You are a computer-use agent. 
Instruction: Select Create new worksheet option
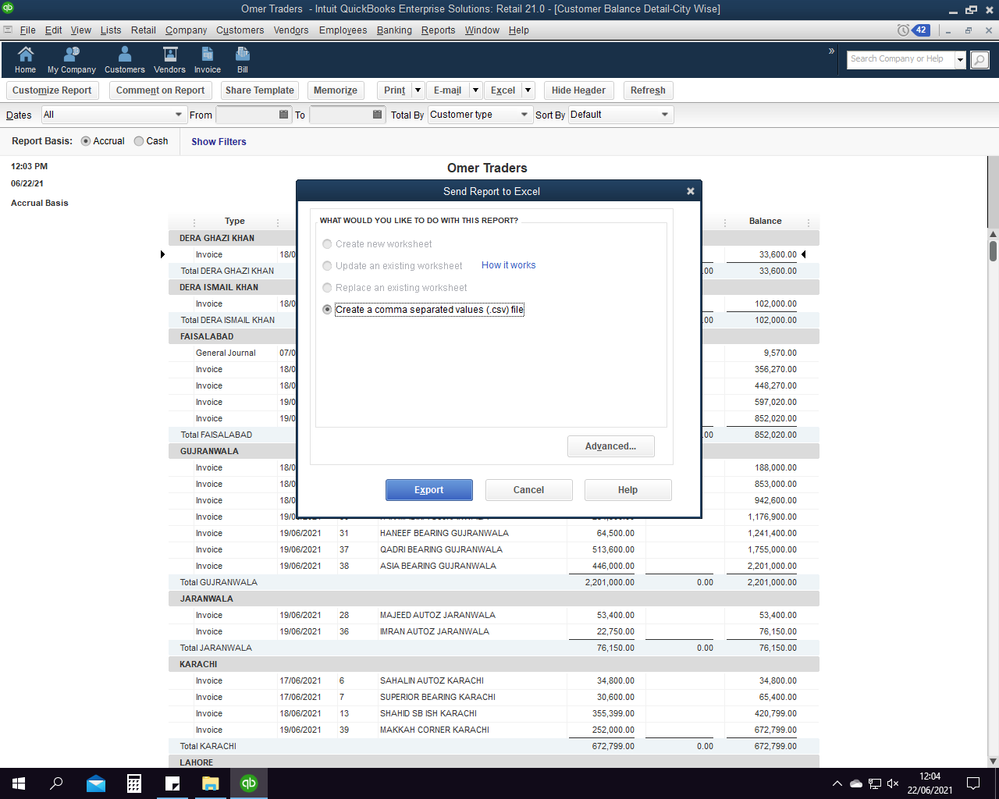click(x=327, y=244)
